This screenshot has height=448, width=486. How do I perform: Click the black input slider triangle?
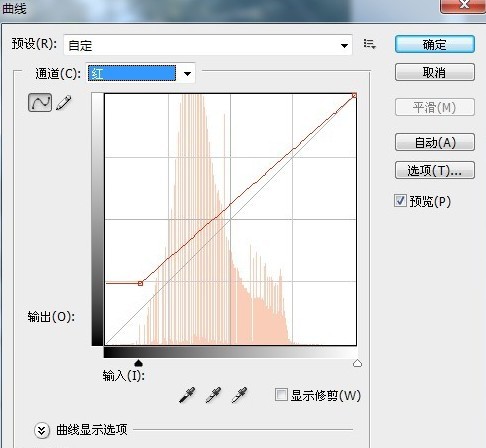click(x=138, y=363)
